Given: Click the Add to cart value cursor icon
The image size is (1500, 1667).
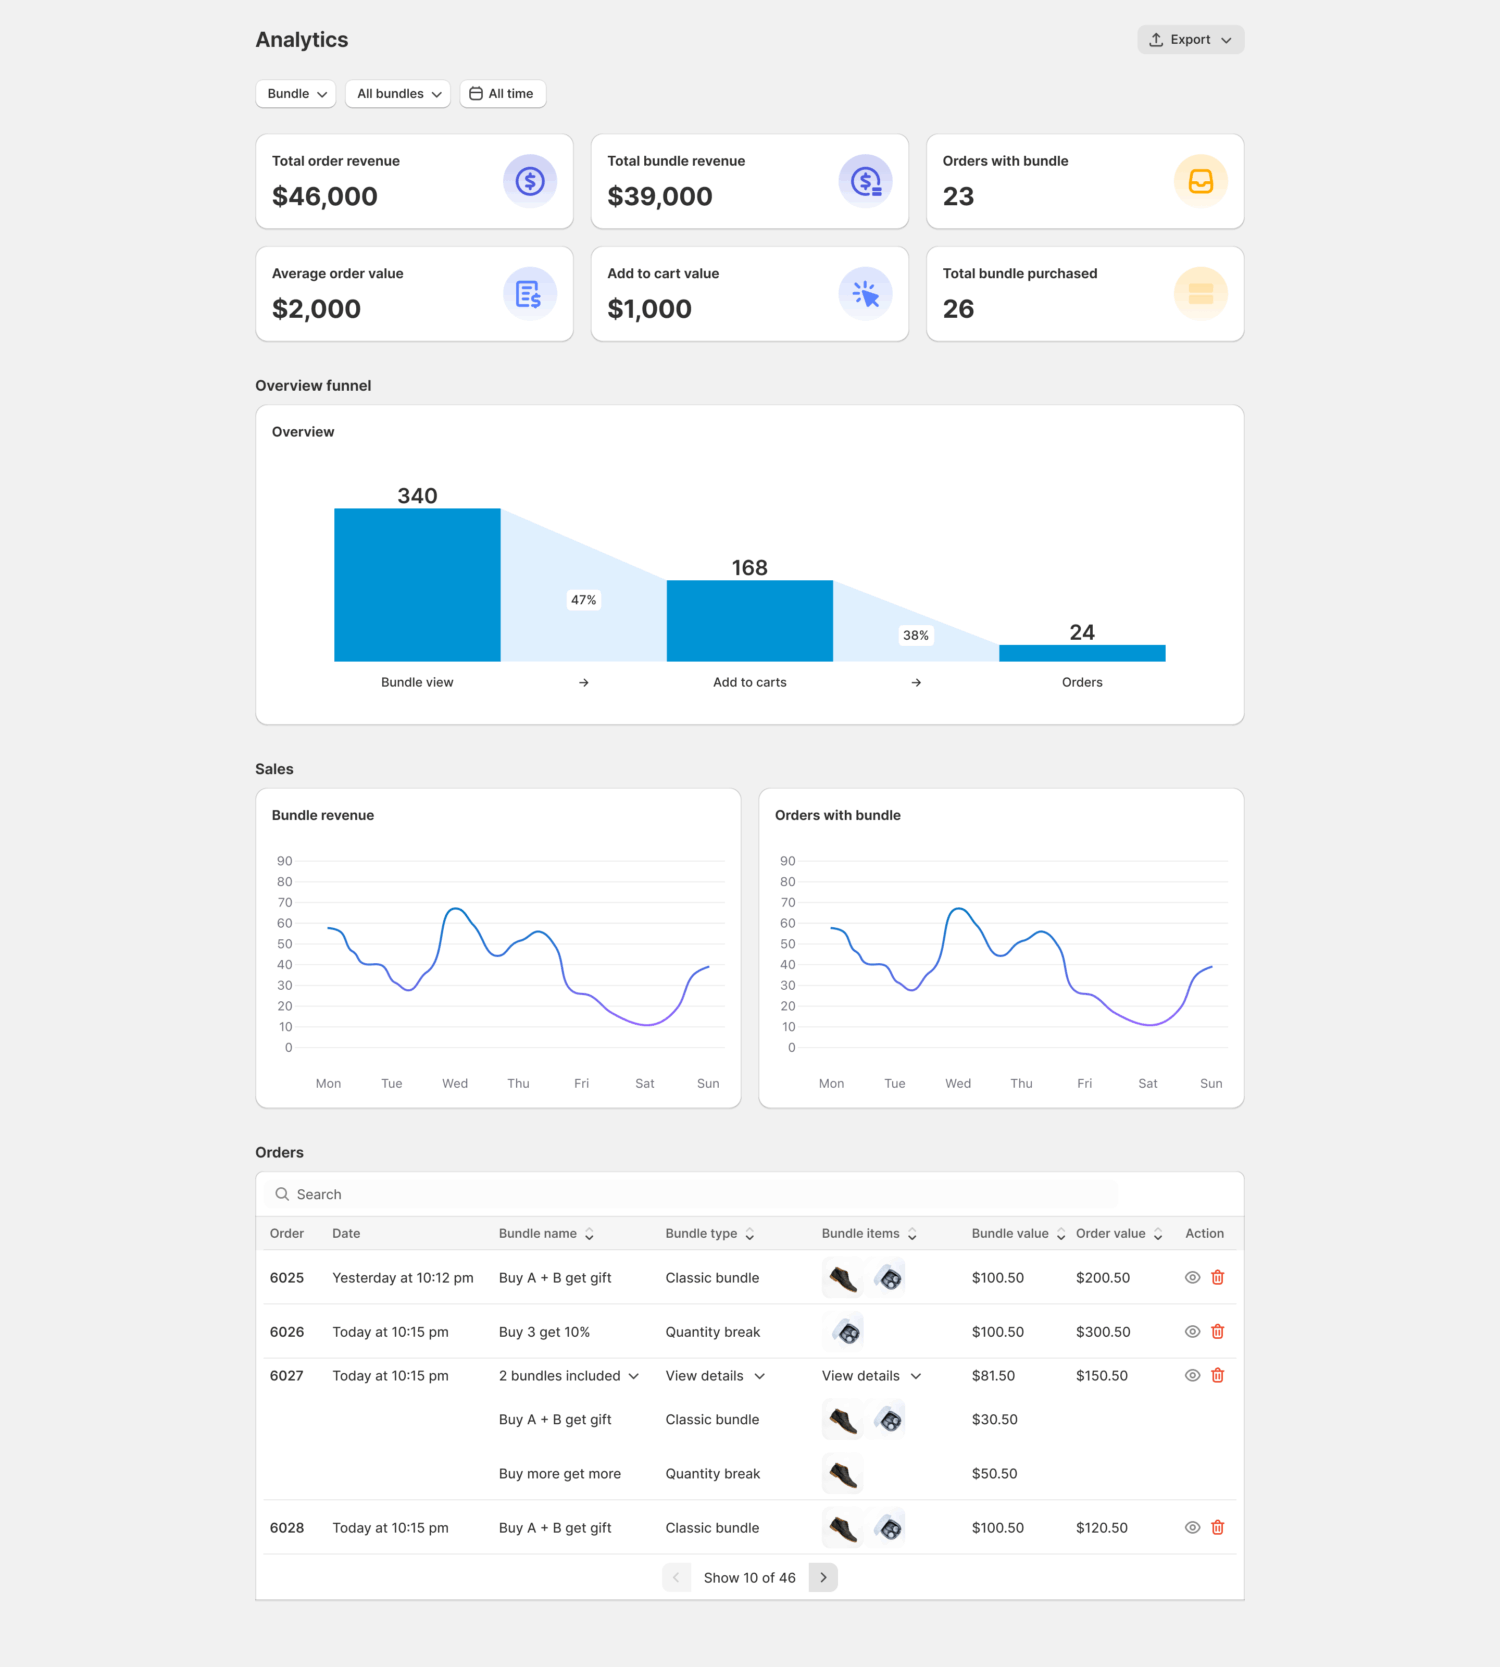Looking at the screenshot, I should [x=865, y=294].
